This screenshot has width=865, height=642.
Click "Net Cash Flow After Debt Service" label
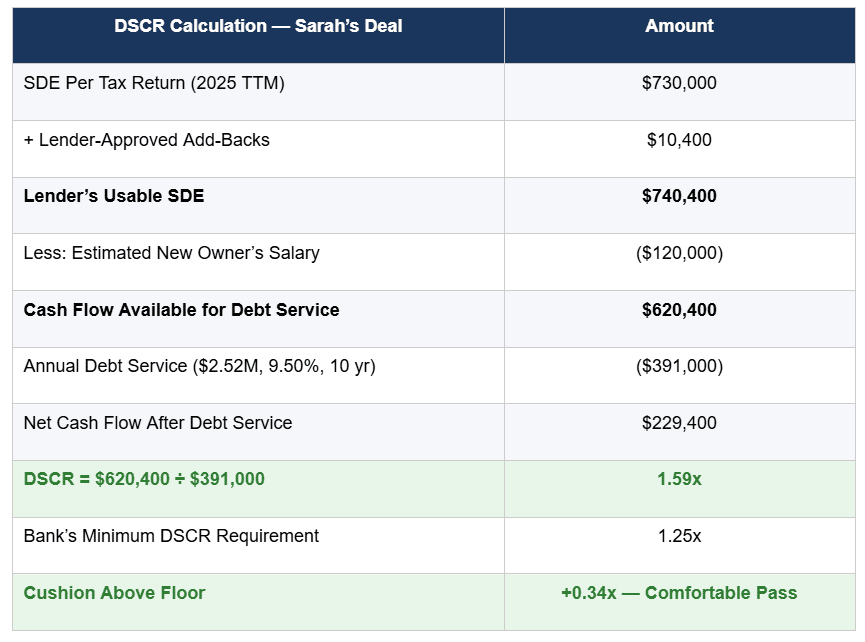tap(158, 423)
